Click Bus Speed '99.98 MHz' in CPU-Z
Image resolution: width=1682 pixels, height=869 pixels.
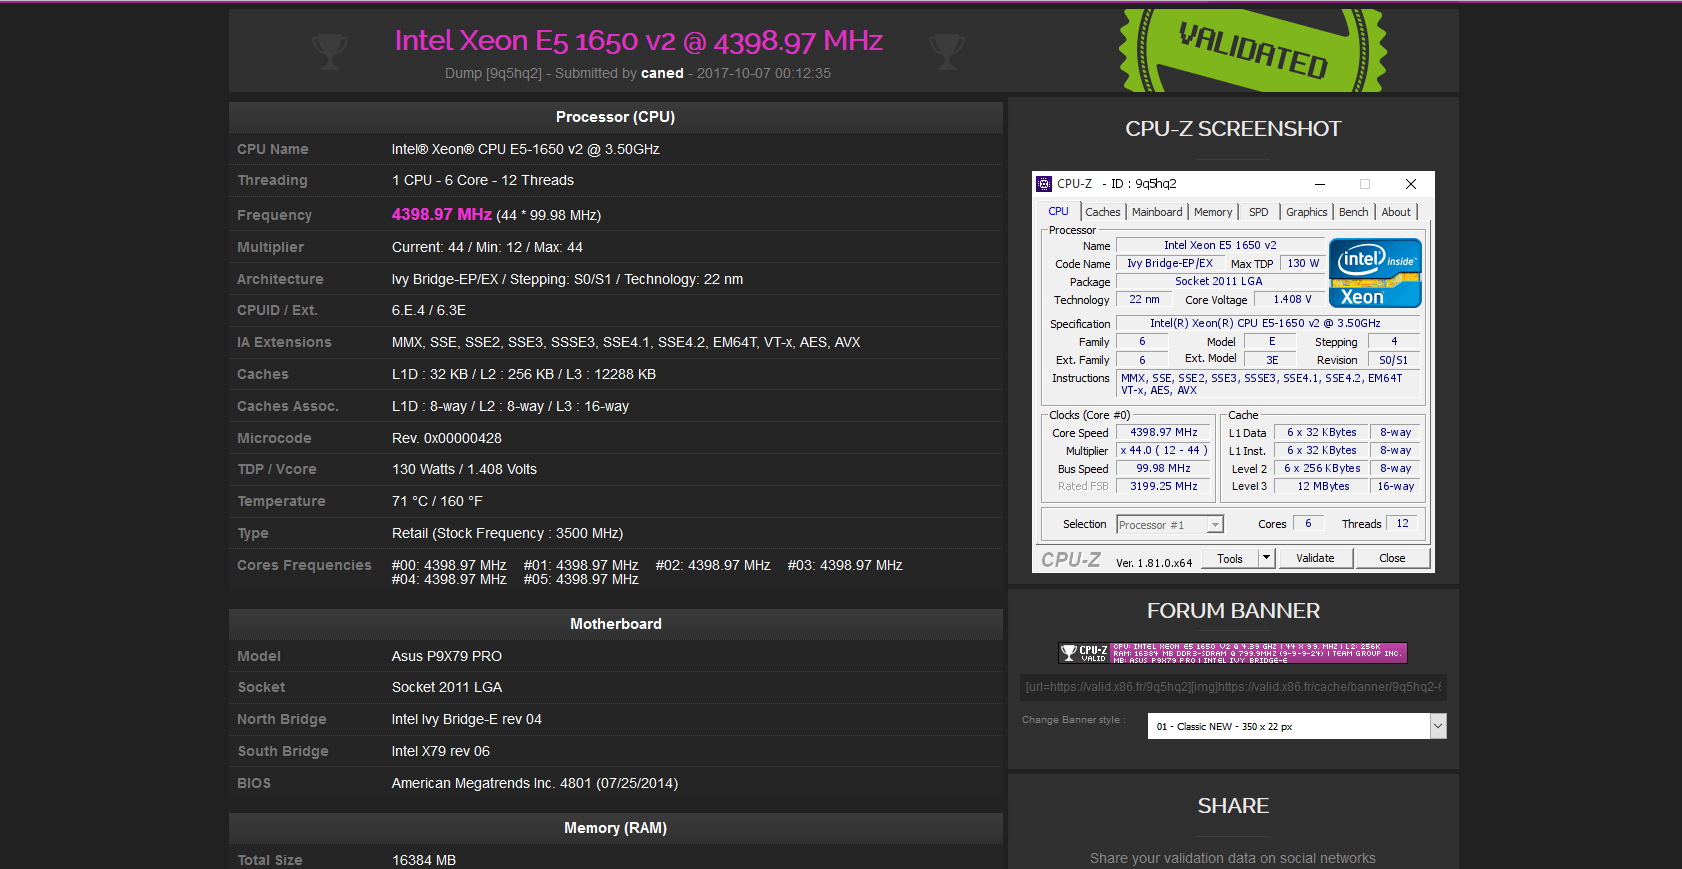(x=1164, y=468)
